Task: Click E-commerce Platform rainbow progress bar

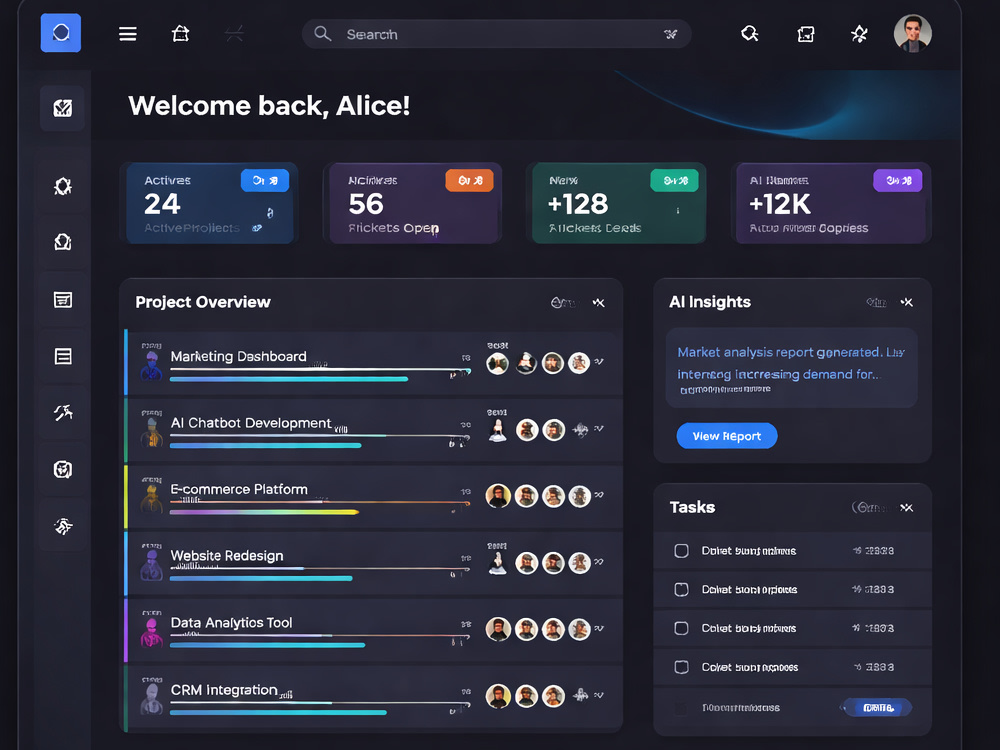Action: pos(265,511)
